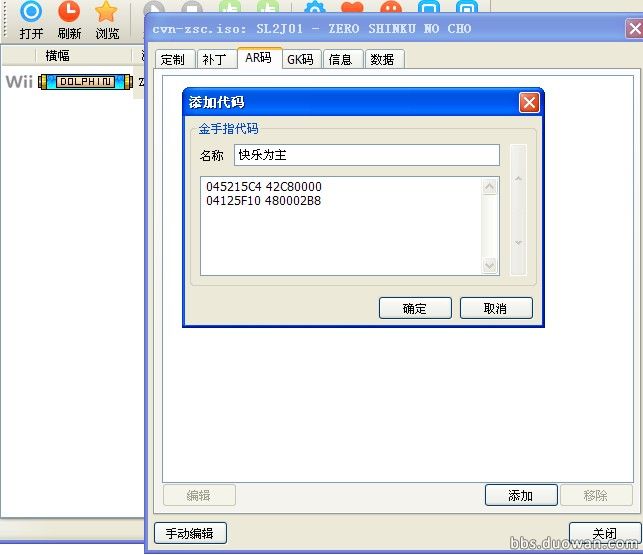Click the 名称 name input field
Image resolution: width=643 pixels, height=555 pixels.
(366, 155)
